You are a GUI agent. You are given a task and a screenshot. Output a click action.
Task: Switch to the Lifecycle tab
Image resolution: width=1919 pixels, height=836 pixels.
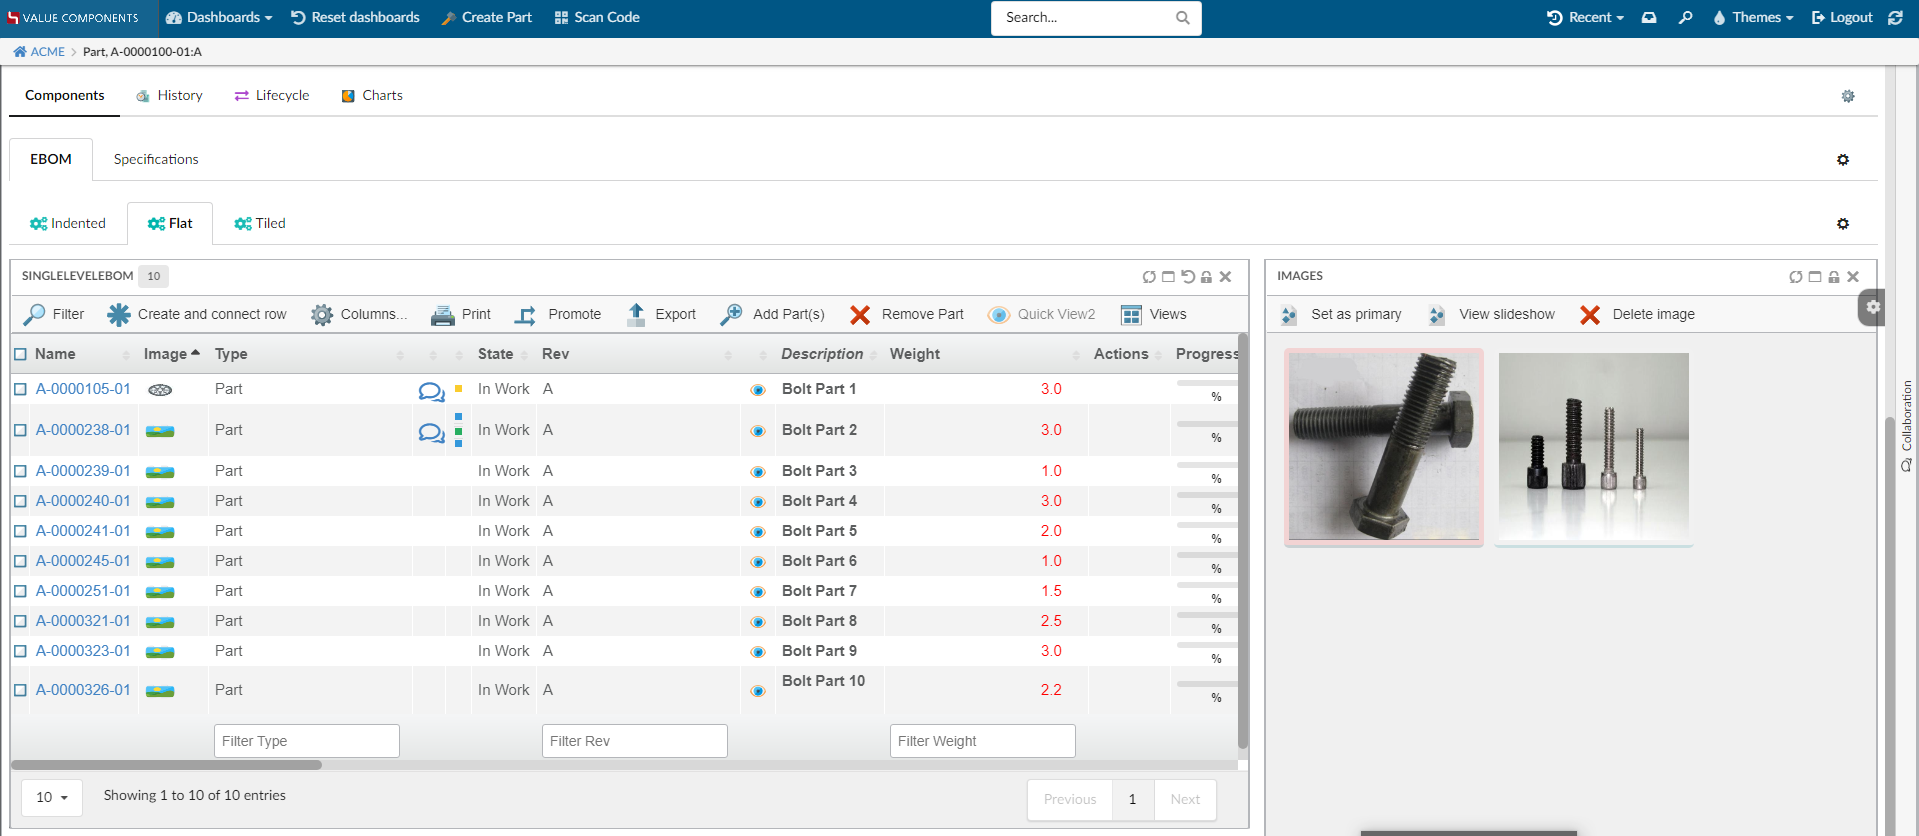point(272,95)
